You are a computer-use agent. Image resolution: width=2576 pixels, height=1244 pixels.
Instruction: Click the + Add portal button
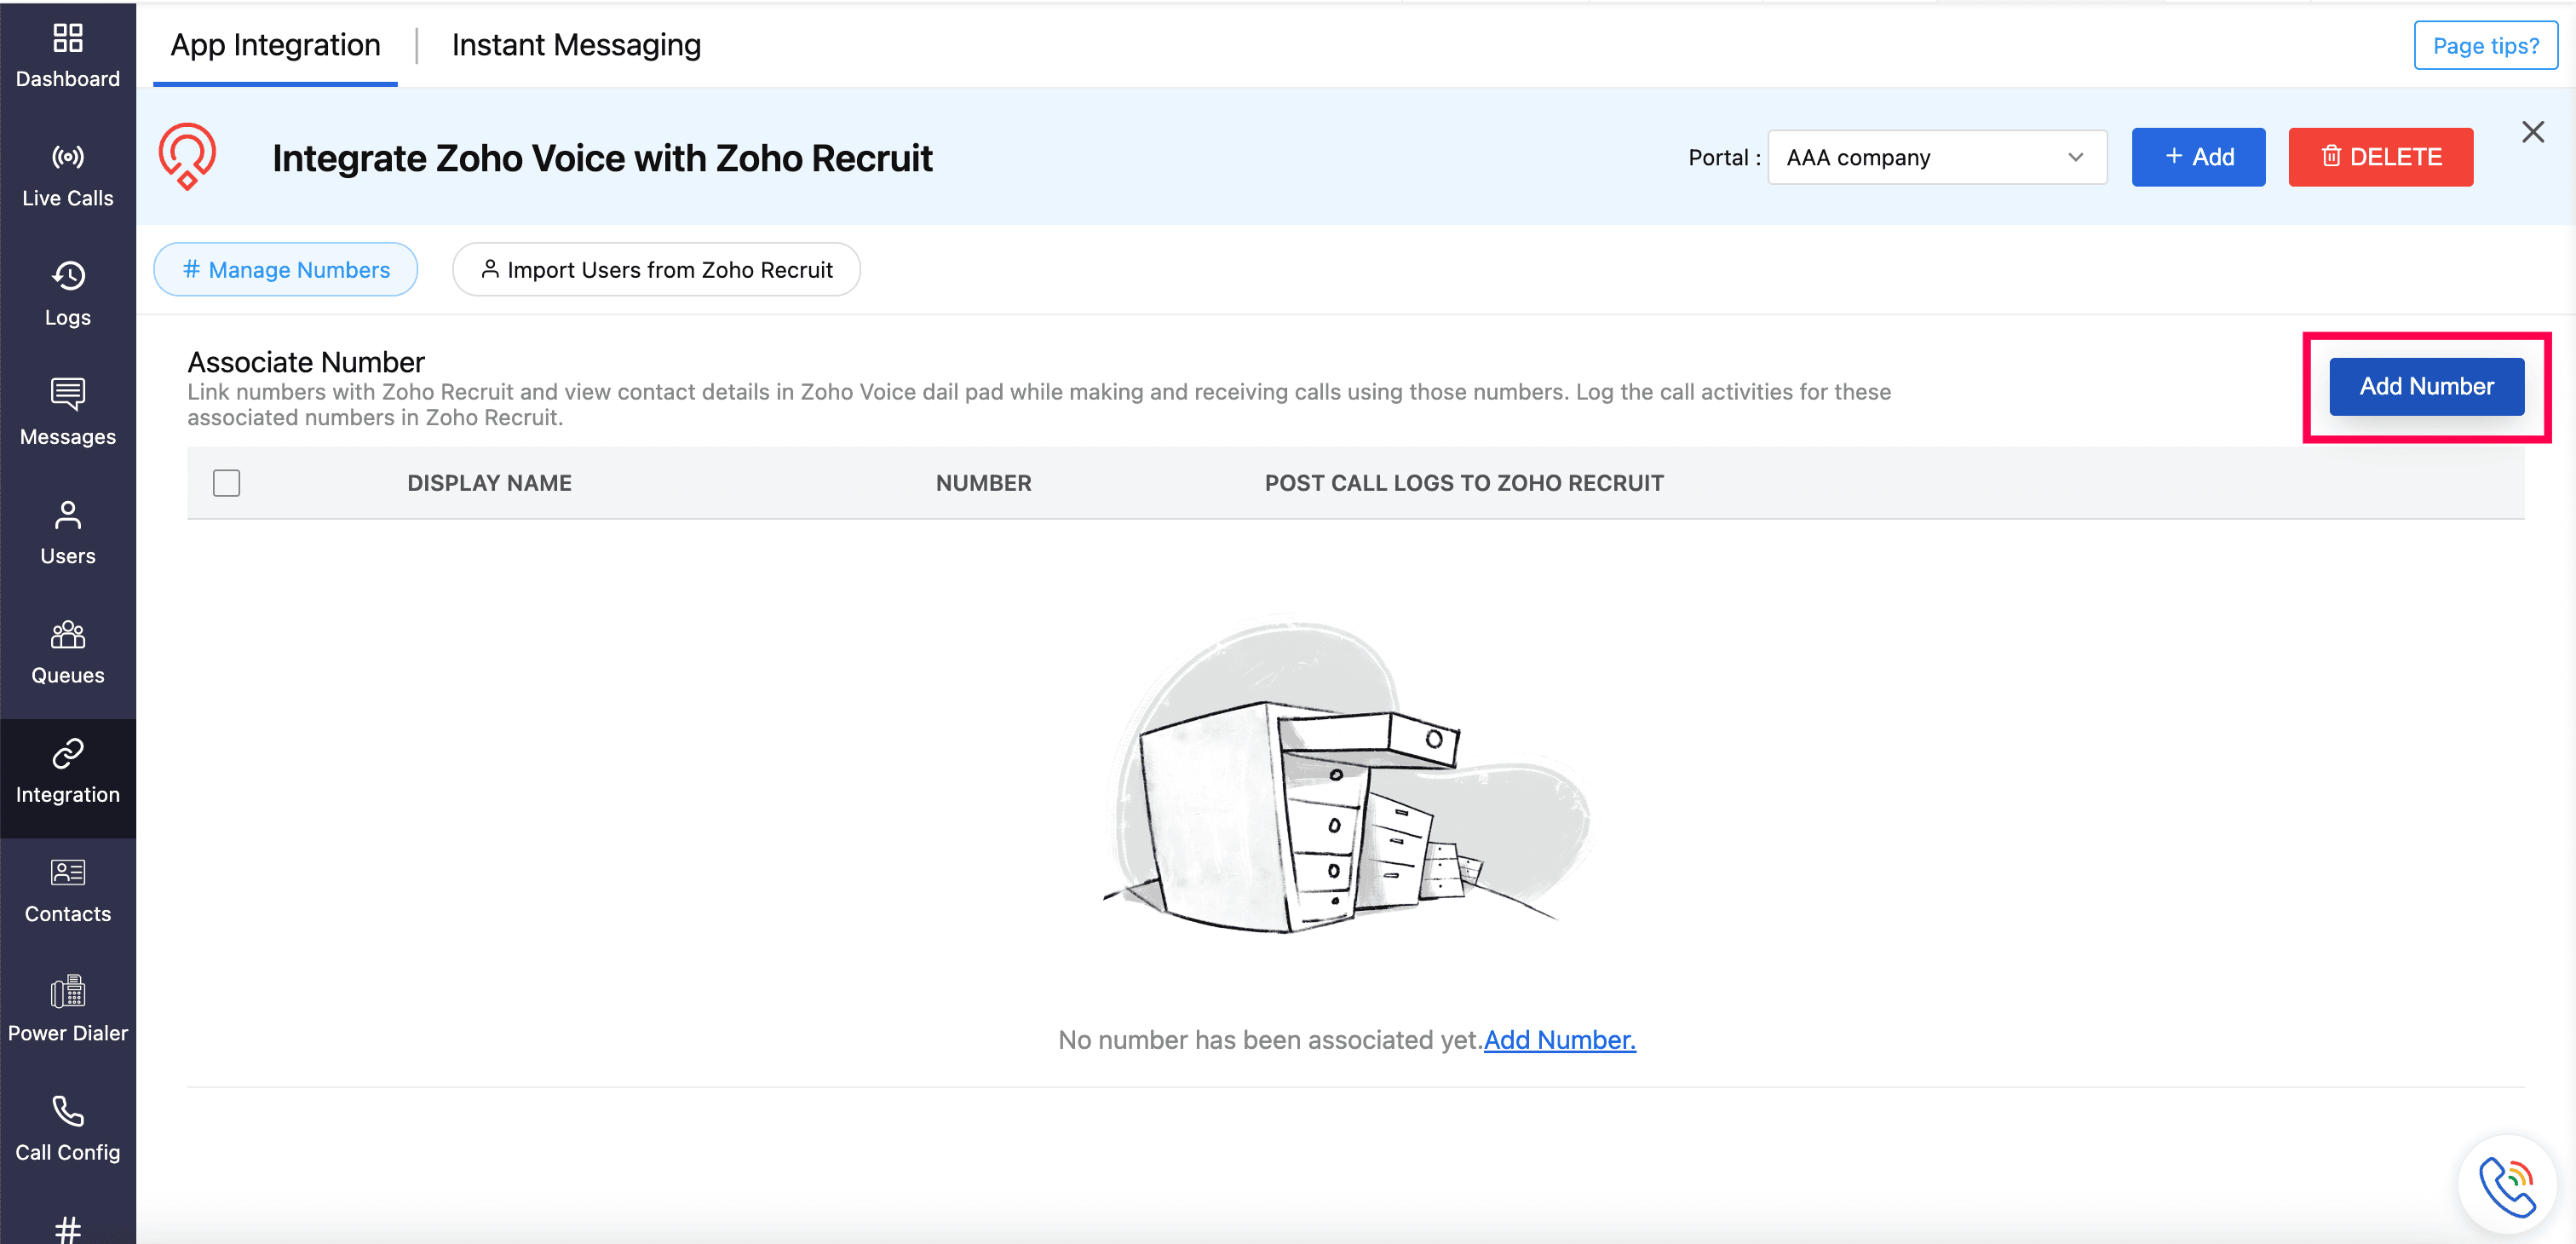pyautogui.click(x=2198, y=157)
